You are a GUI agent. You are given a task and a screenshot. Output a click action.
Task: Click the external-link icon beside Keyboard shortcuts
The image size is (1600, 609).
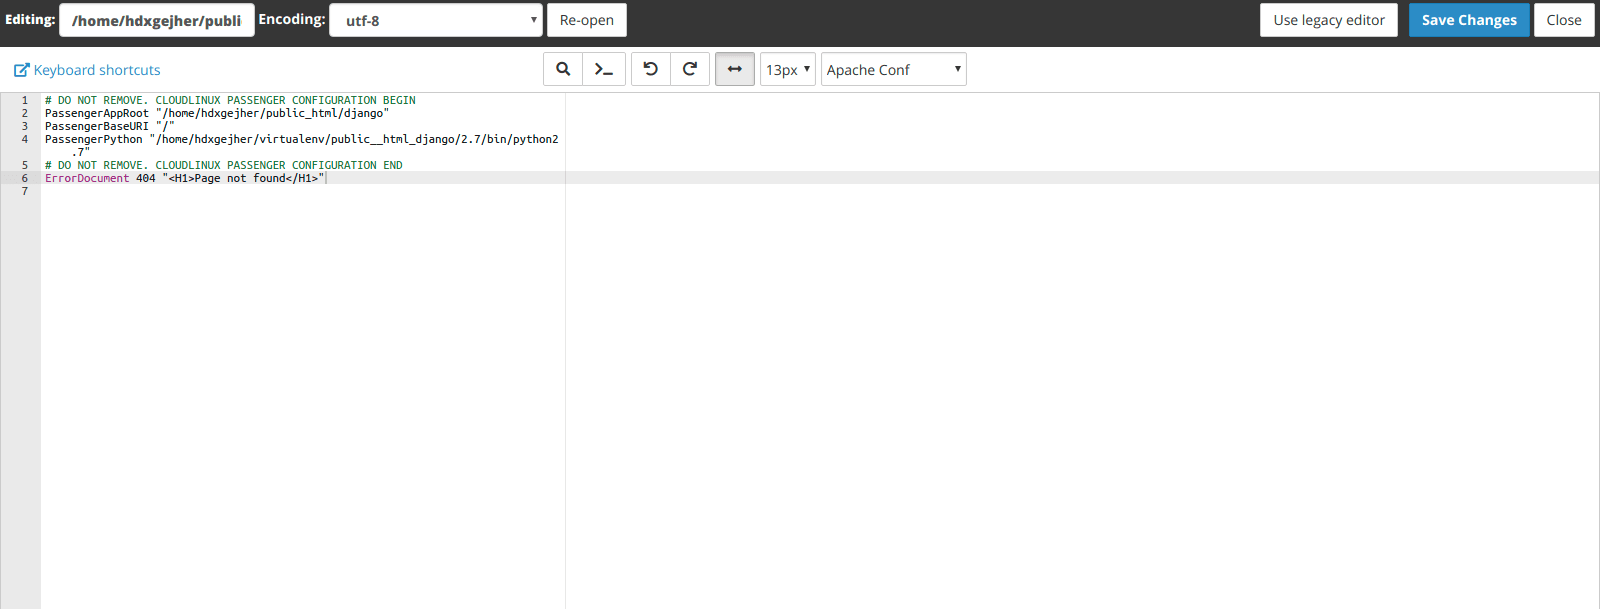coord(21,70)
